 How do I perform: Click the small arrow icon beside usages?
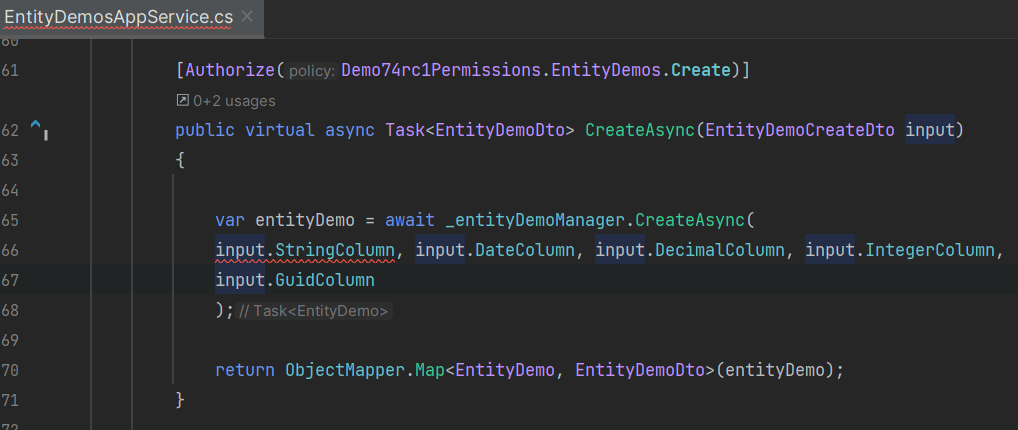[182, 100]
